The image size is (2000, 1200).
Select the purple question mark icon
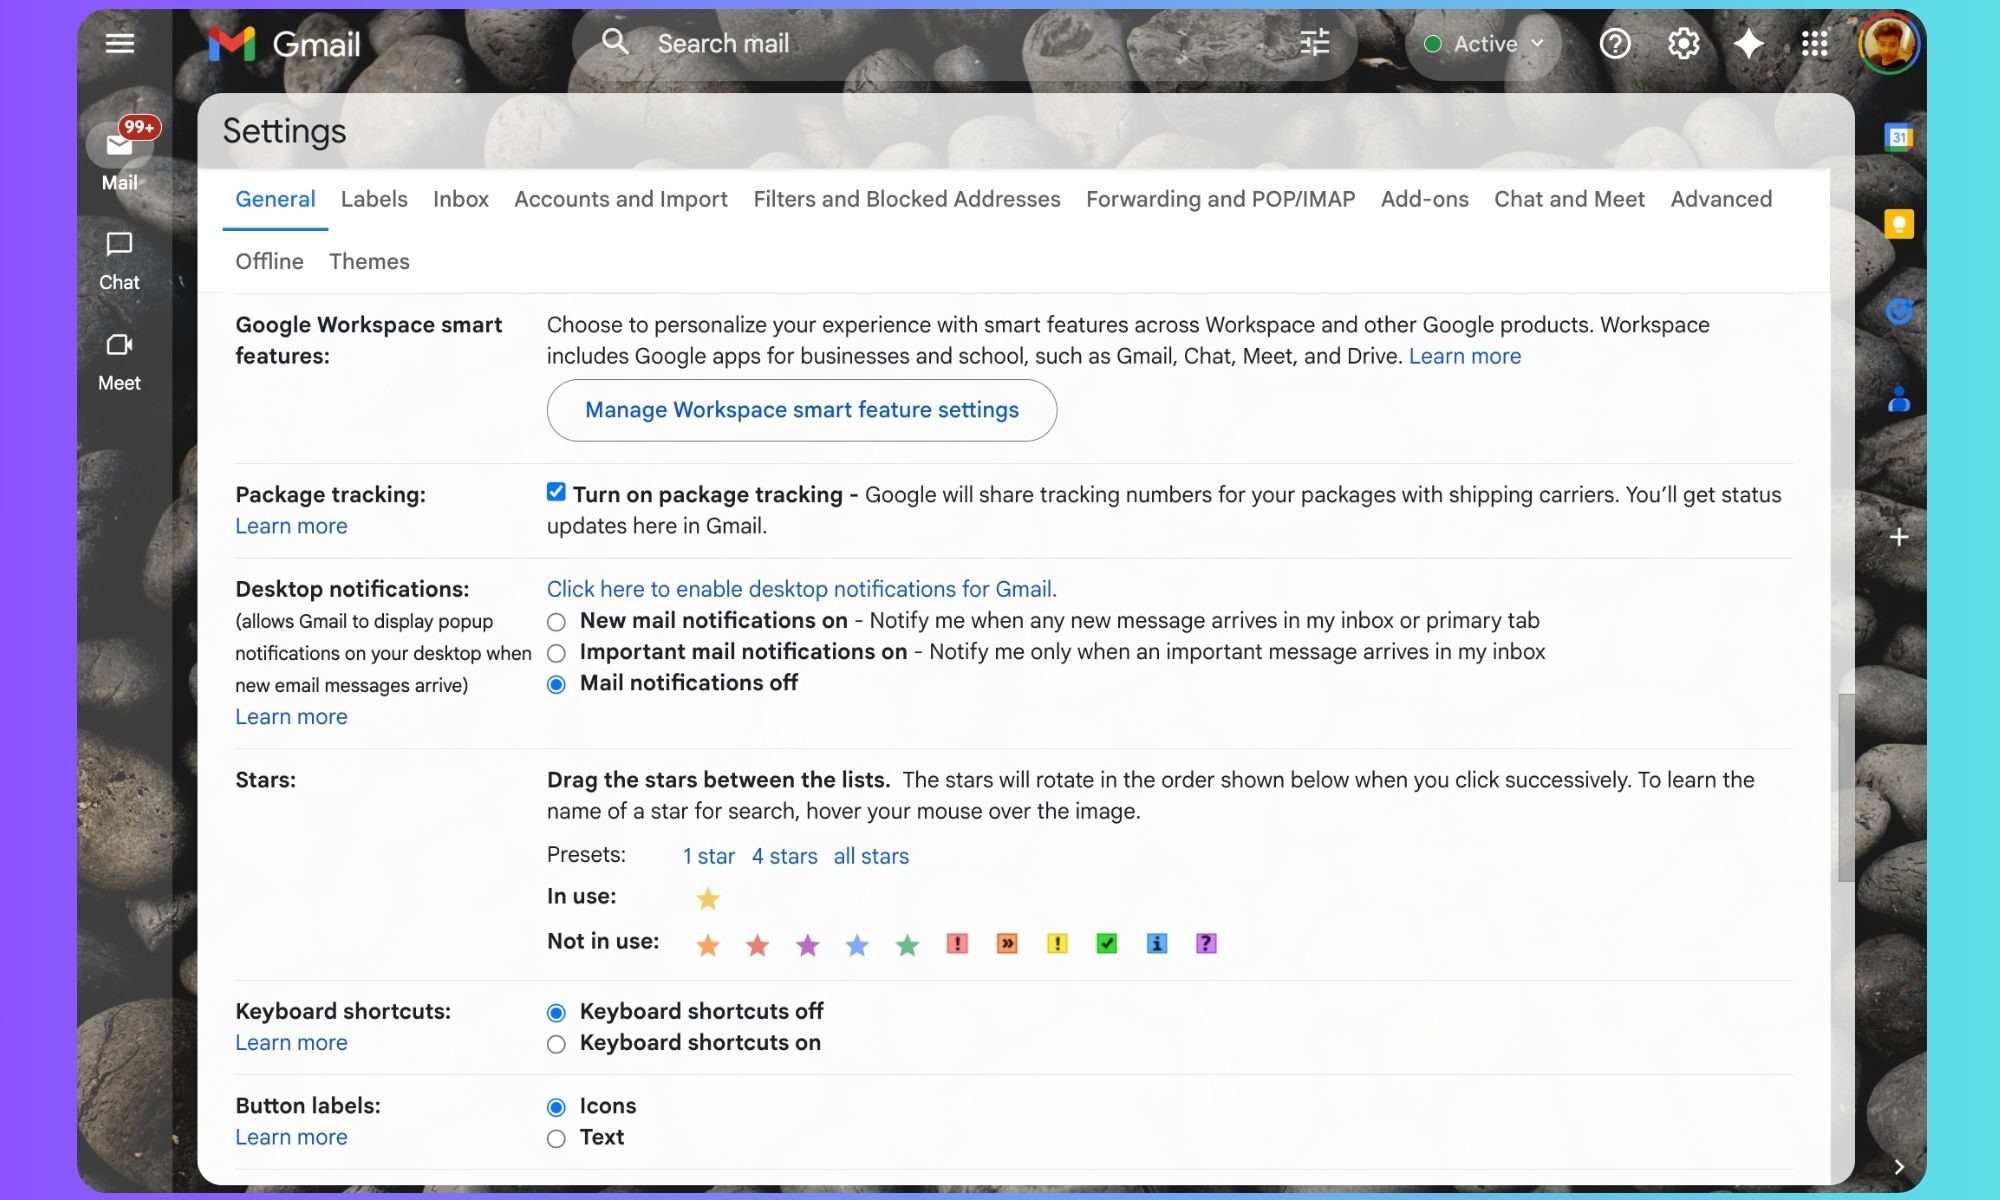coord(1206,943)
